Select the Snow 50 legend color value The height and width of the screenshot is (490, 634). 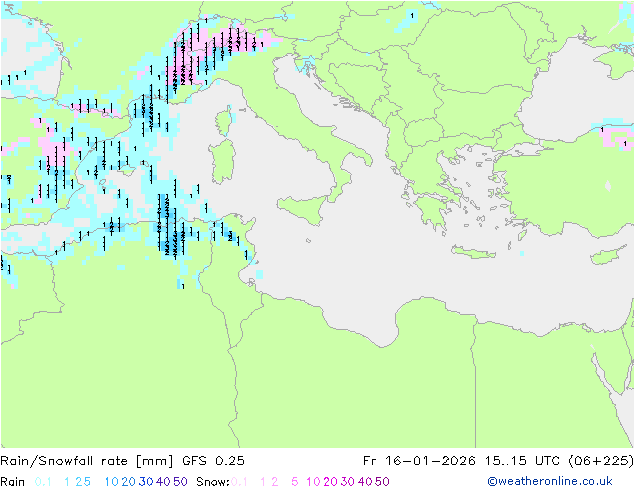coord(382,482)
